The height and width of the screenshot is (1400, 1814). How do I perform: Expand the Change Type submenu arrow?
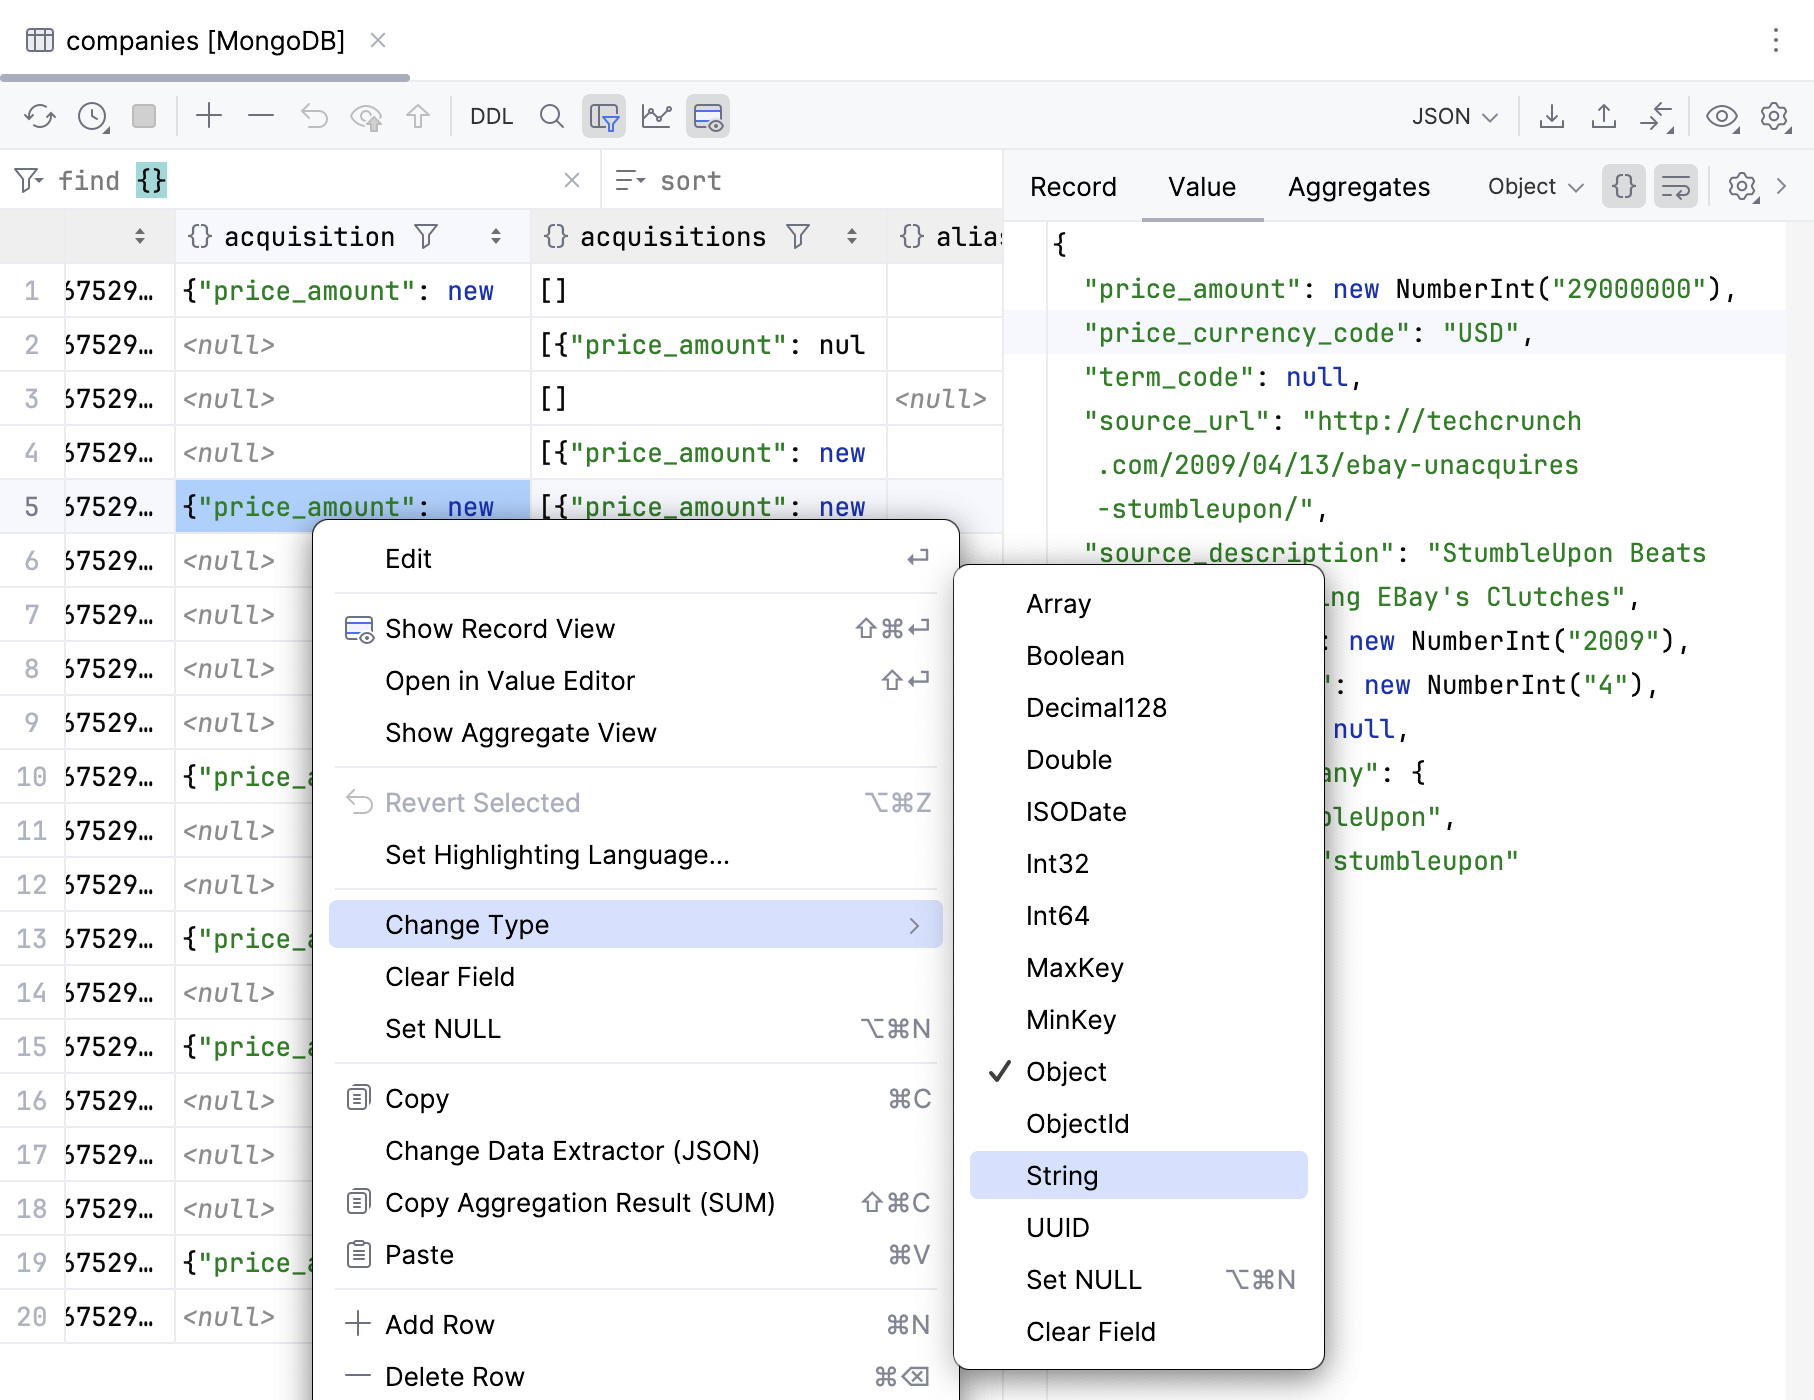[913, 924]
